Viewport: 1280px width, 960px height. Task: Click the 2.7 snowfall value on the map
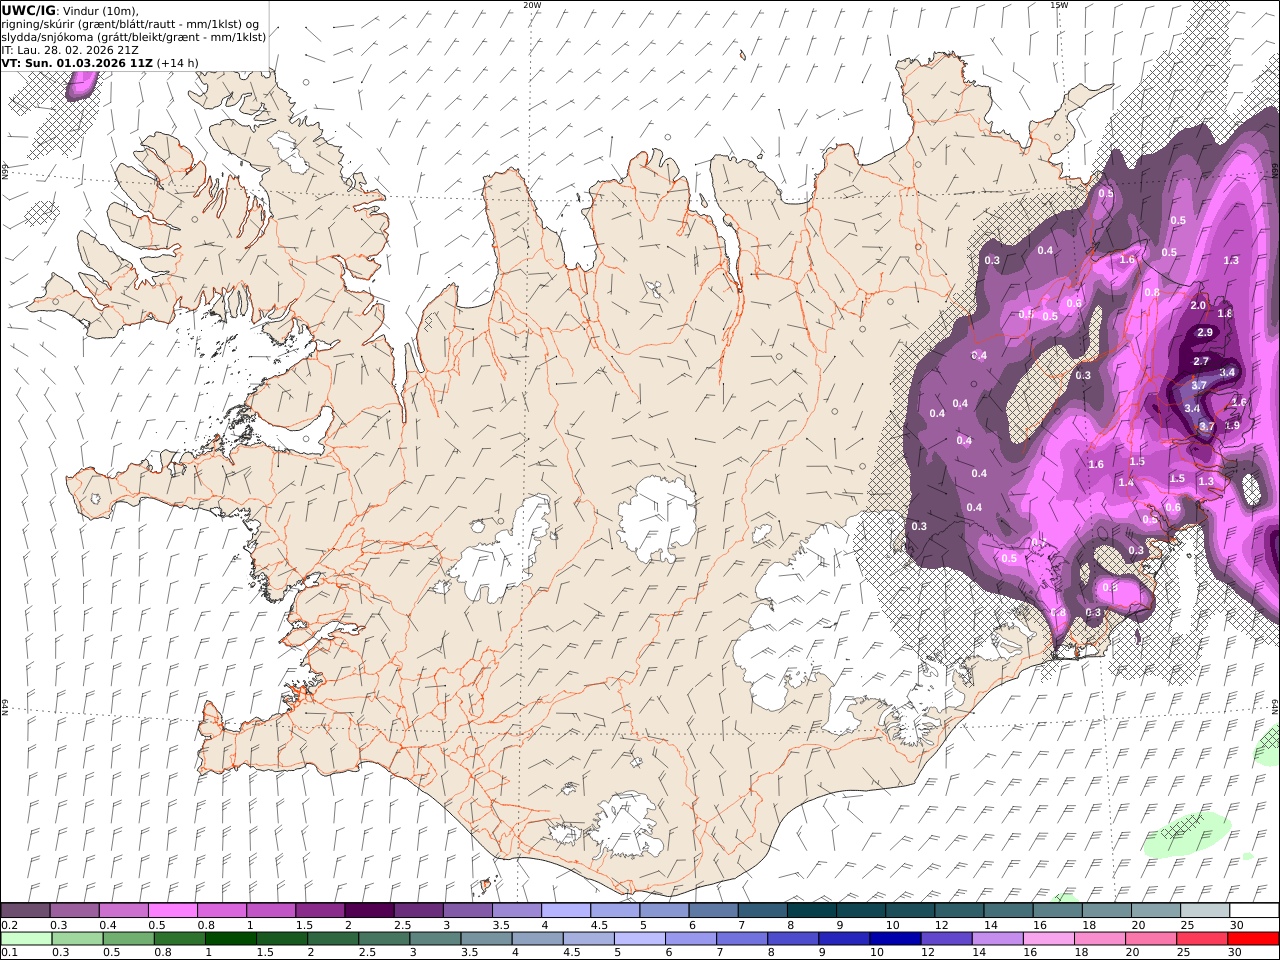point(1201,361)
